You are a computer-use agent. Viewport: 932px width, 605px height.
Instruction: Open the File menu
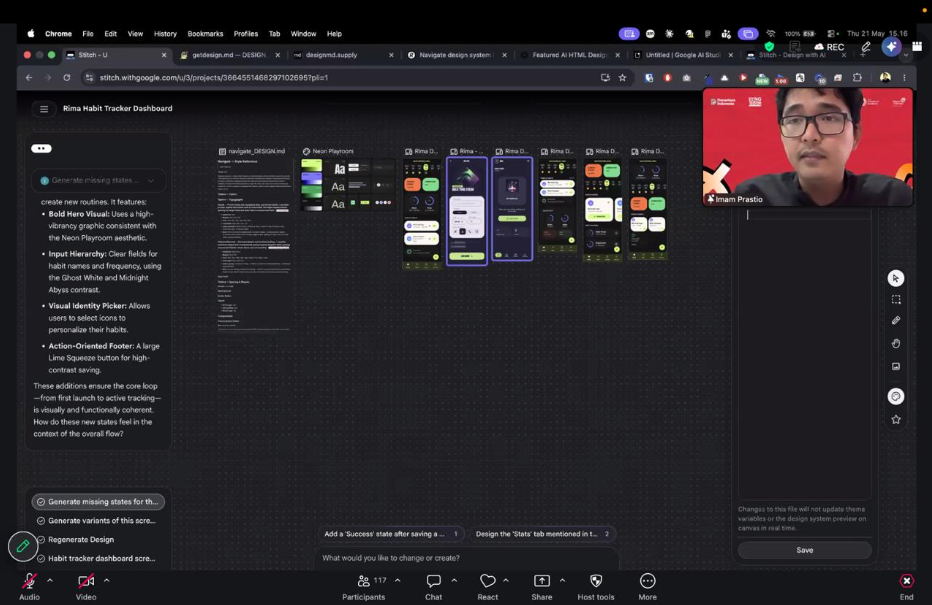pos(88,34)
